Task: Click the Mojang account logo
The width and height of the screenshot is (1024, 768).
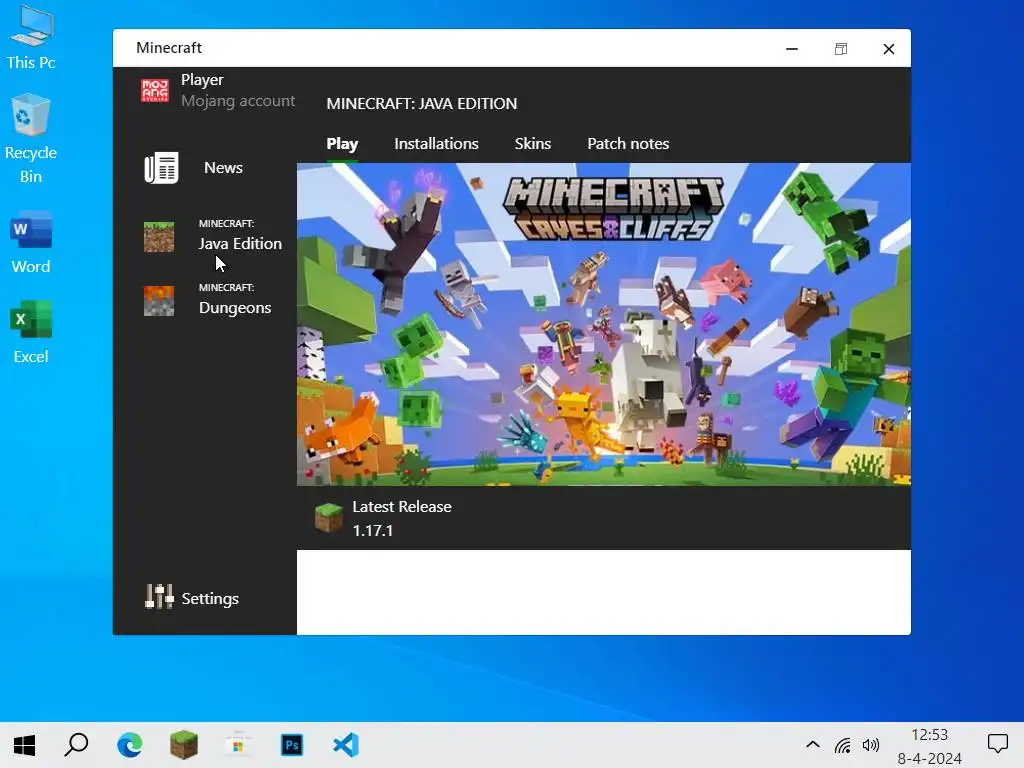Action: pyautogui.click(x=155, y=90)
